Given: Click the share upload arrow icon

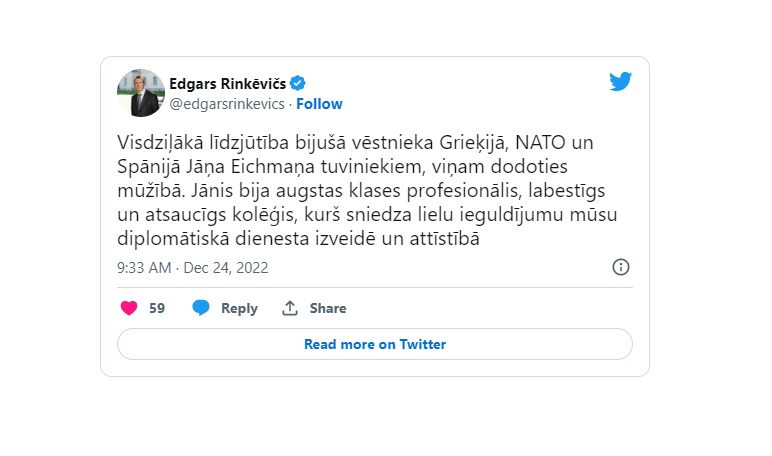Looking at the screenshot, I should click(x=290, y=308).
